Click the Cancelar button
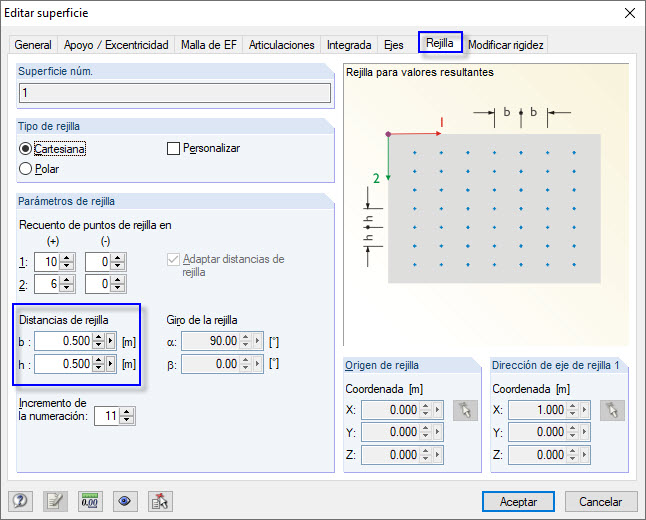This screenshot has height=520, width=646. [x=601, y=501]
